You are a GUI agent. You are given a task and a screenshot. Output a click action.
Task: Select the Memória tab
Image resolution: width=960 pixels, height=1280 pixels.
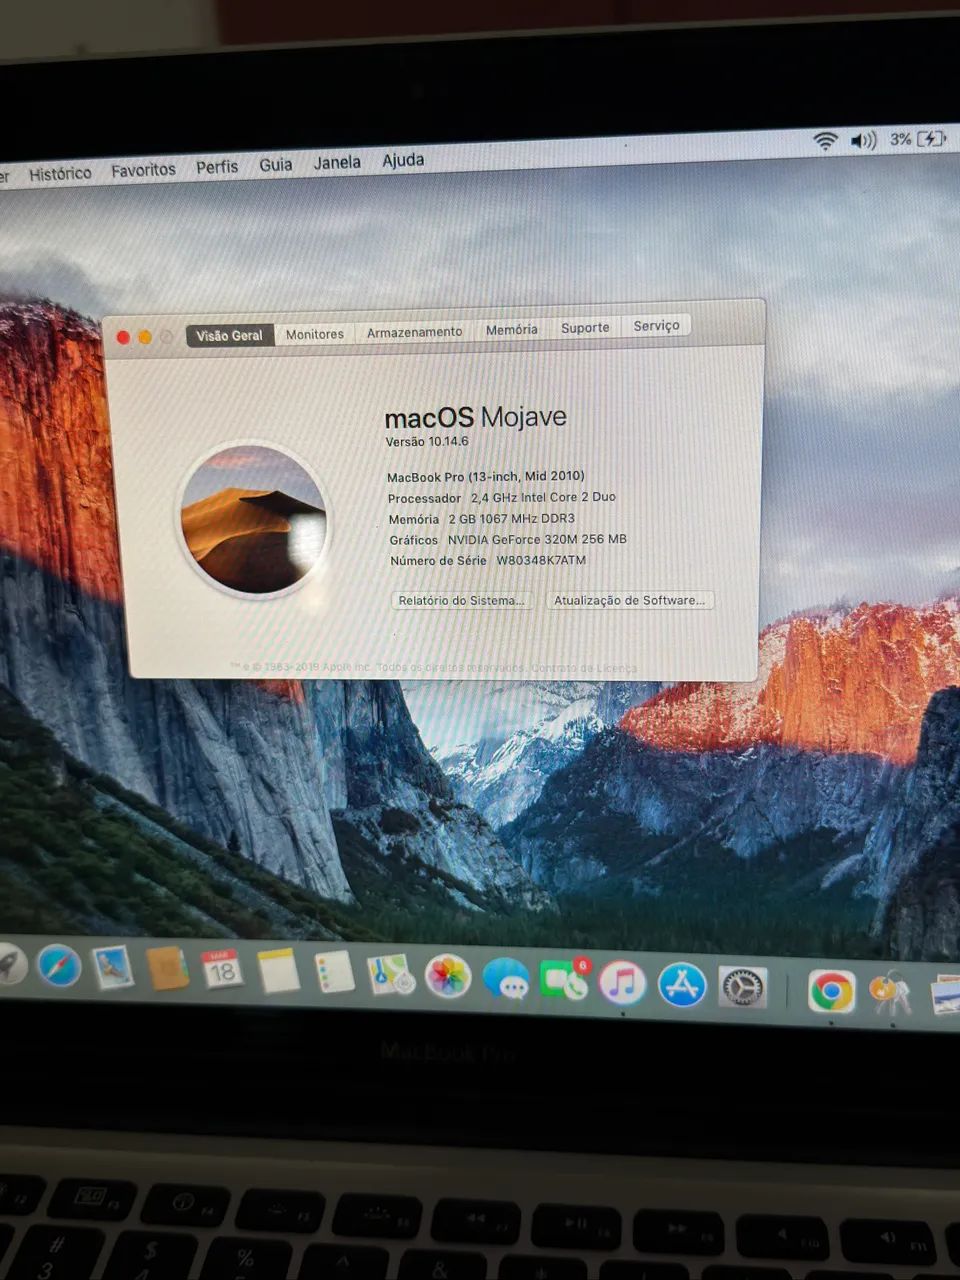tap(512, 329)
